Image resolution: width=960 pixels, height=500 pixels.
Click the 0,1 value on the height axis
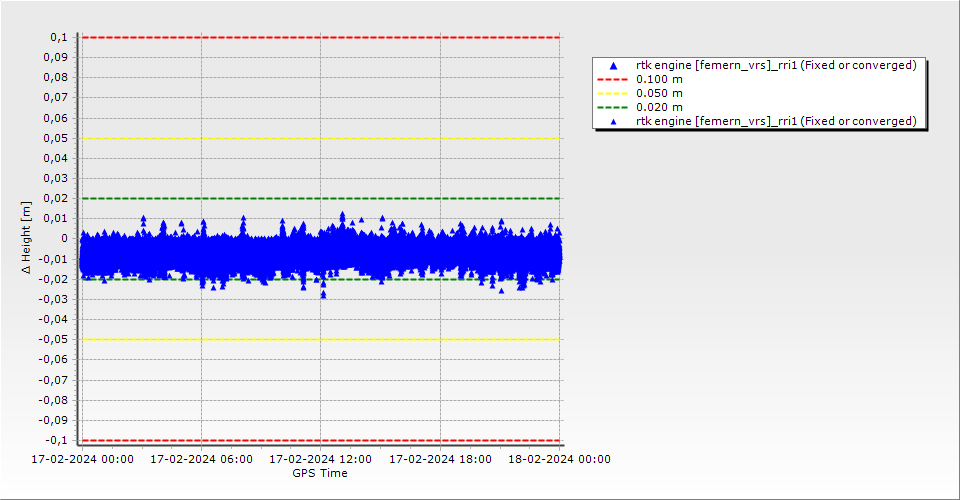[x=58, y=37]
